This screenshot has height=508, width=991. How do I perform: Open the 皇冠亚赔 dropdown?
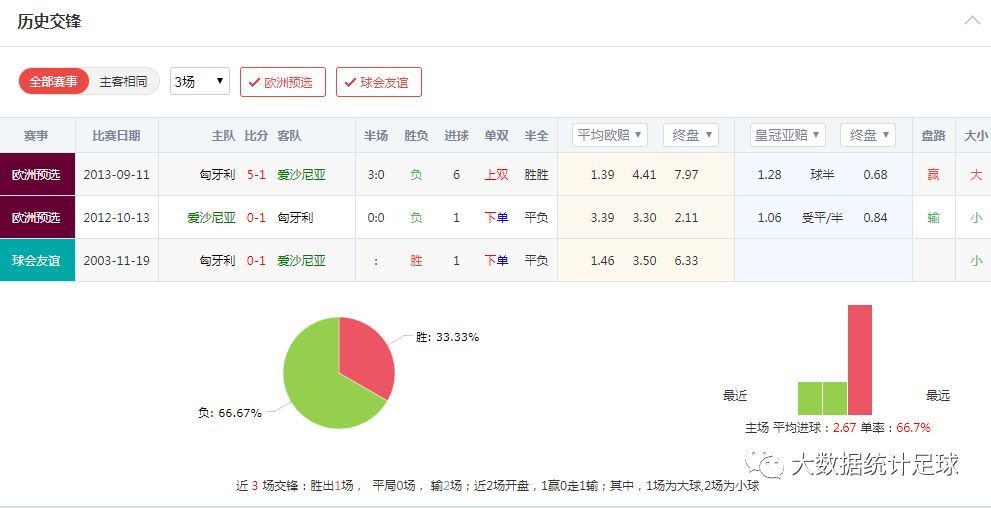tap(787, 135)
